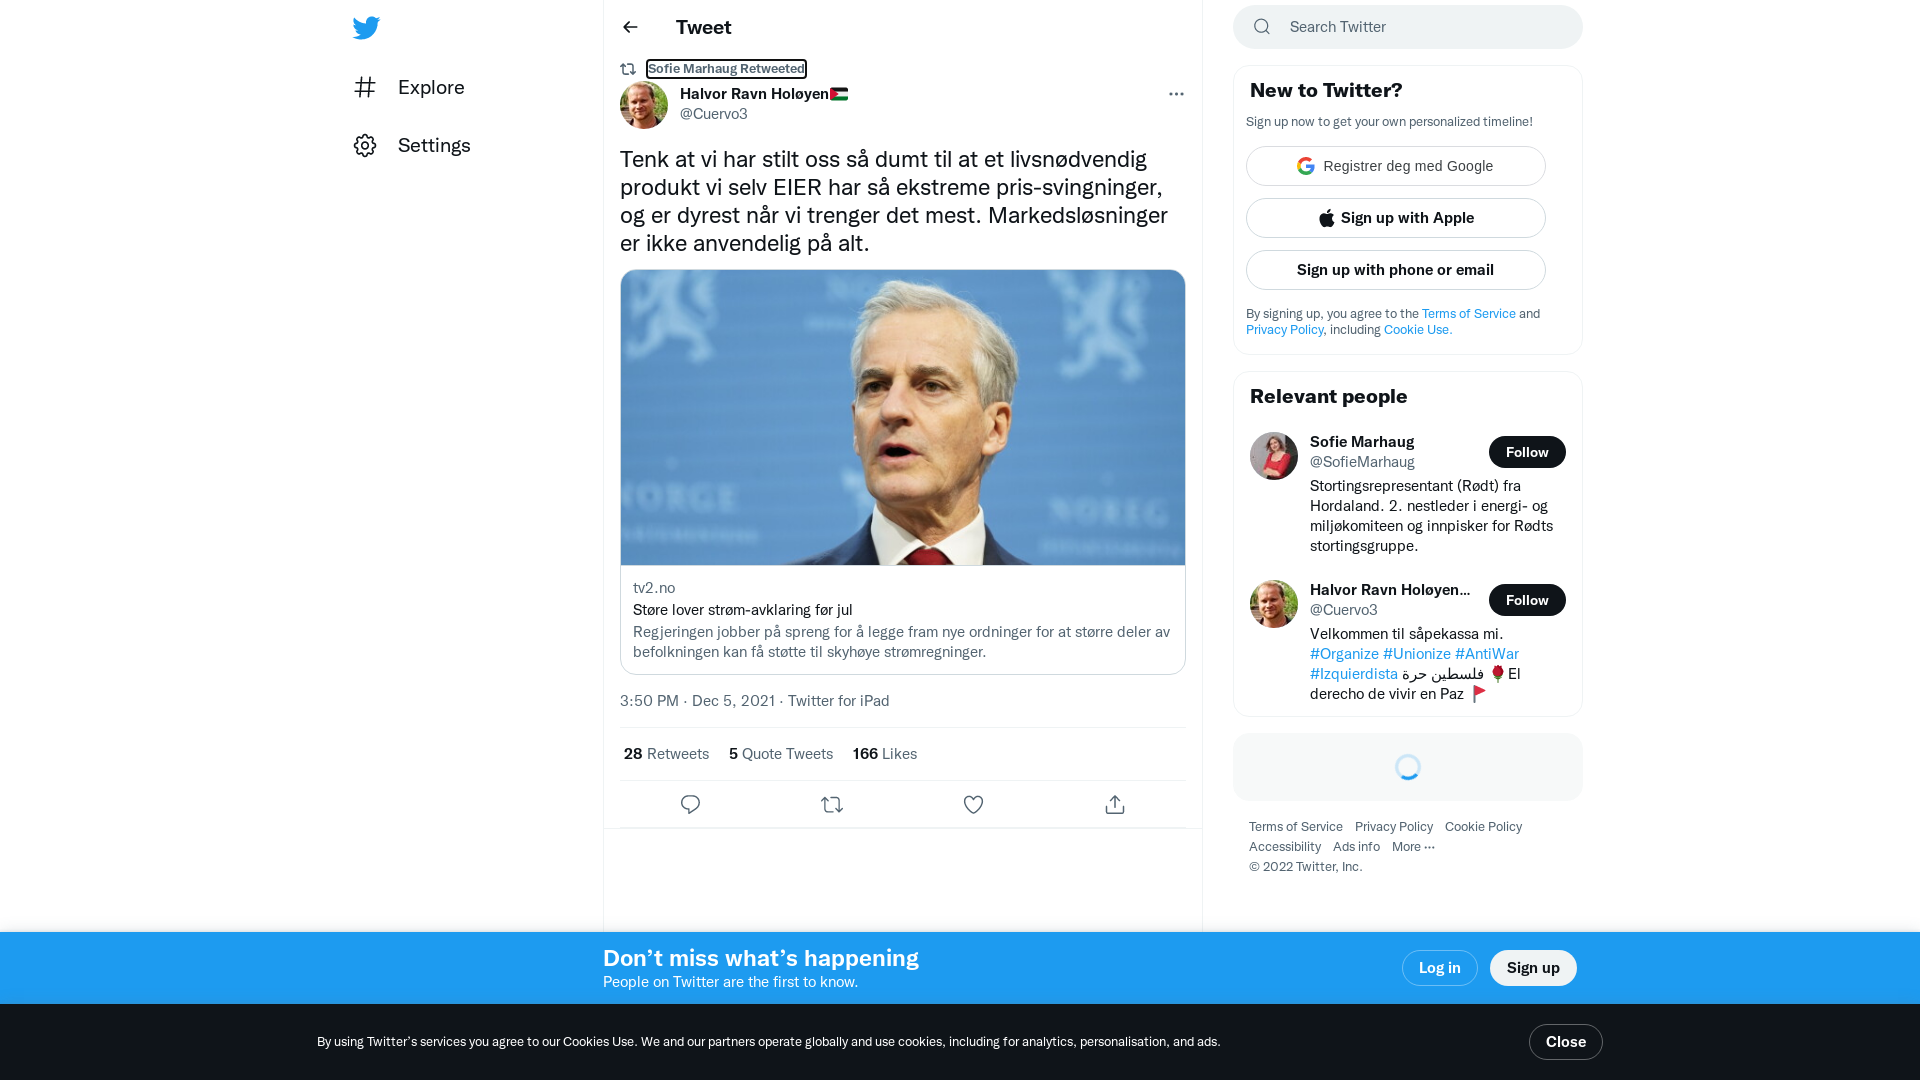Open Sofie Marhaug's profile picture
The height and width of the screenshot is (1080, 1920).
(x=1274, y=456)
